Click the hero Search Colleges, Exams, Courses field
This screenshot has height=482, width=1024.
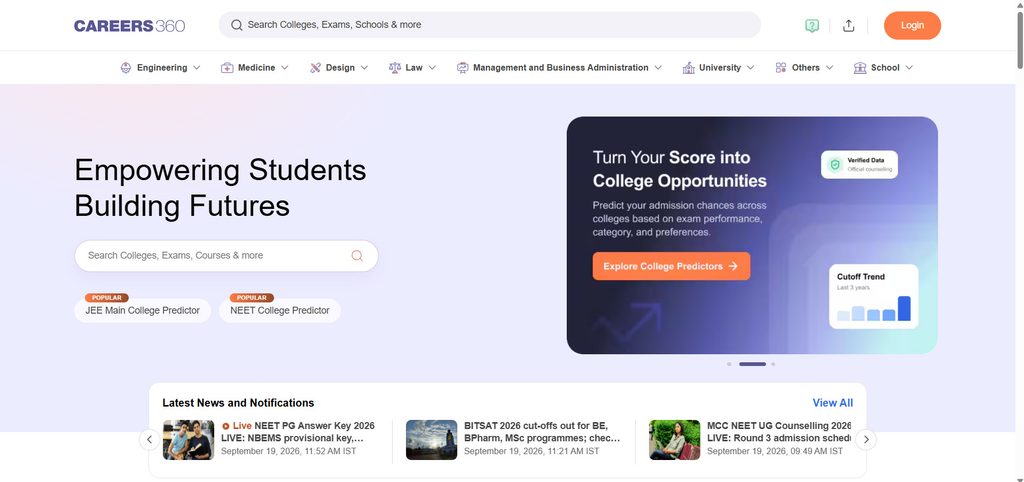pos(226,255)
